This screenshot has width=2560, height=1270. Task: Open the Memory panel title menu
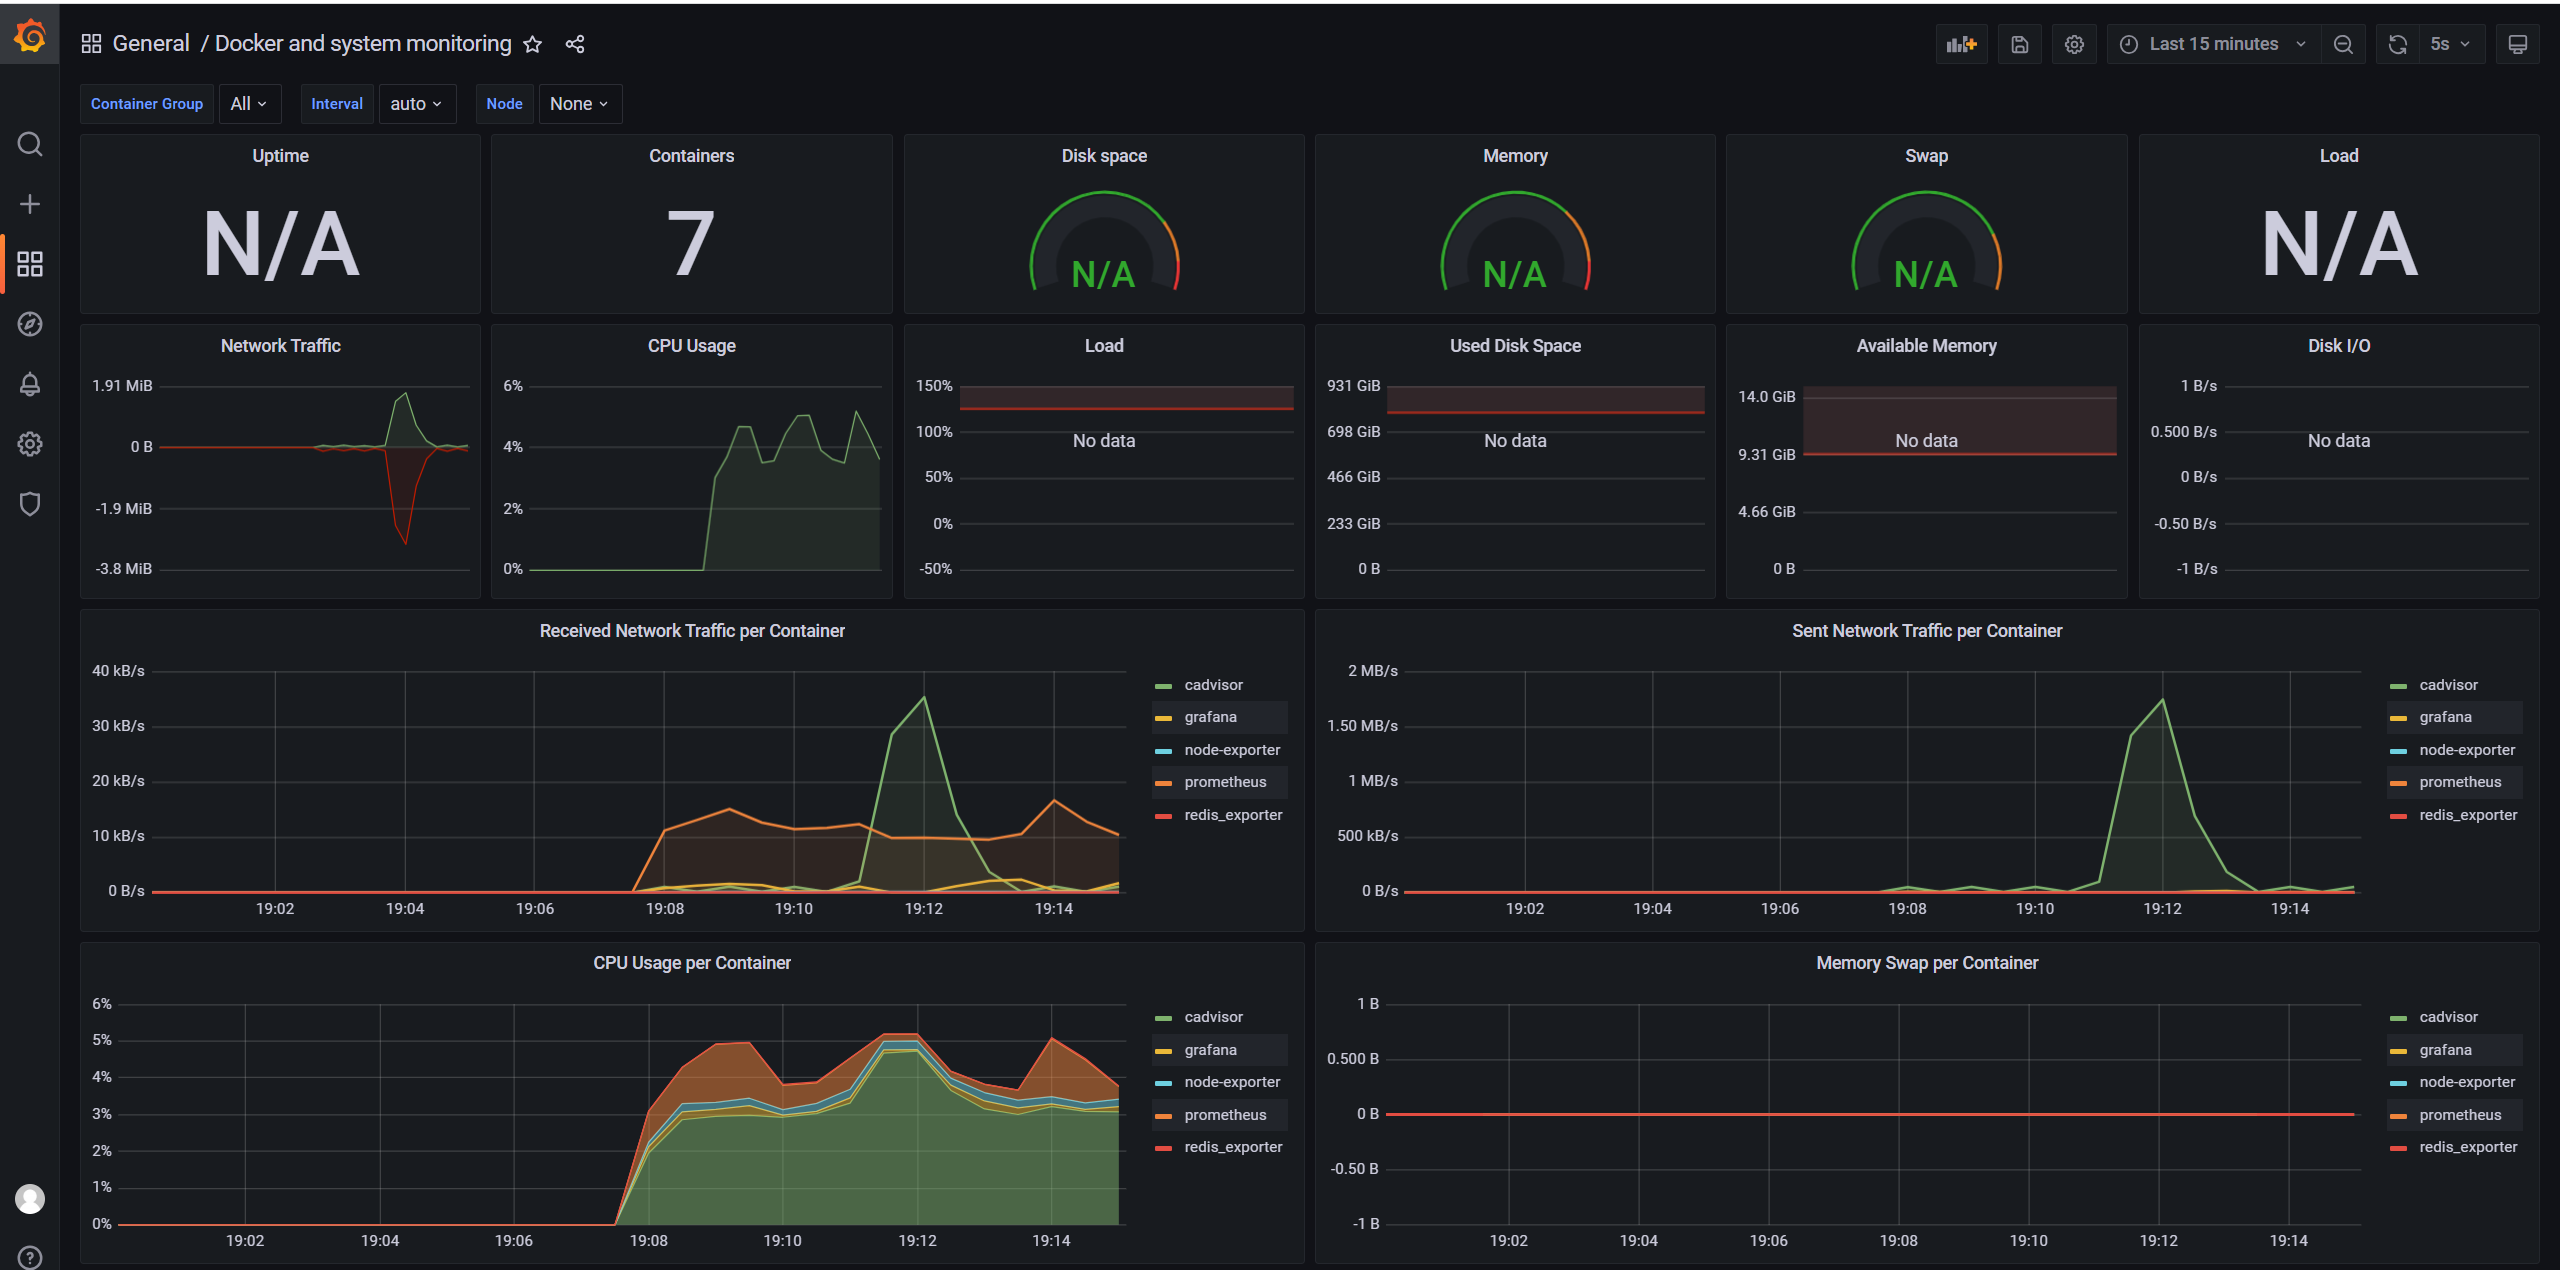(1515, 156)
